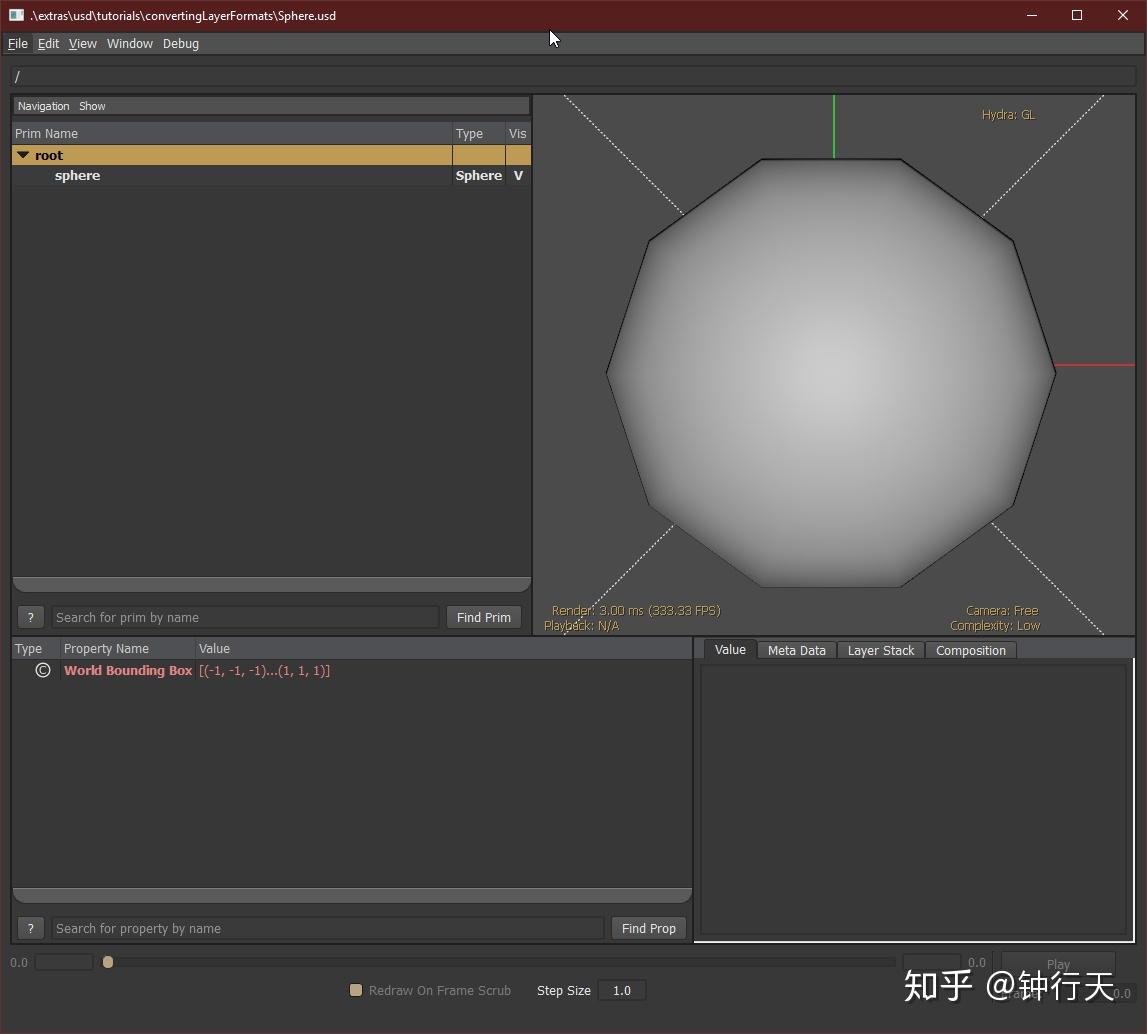Click the property list horizontal scrollbar

tap(352, 895)
